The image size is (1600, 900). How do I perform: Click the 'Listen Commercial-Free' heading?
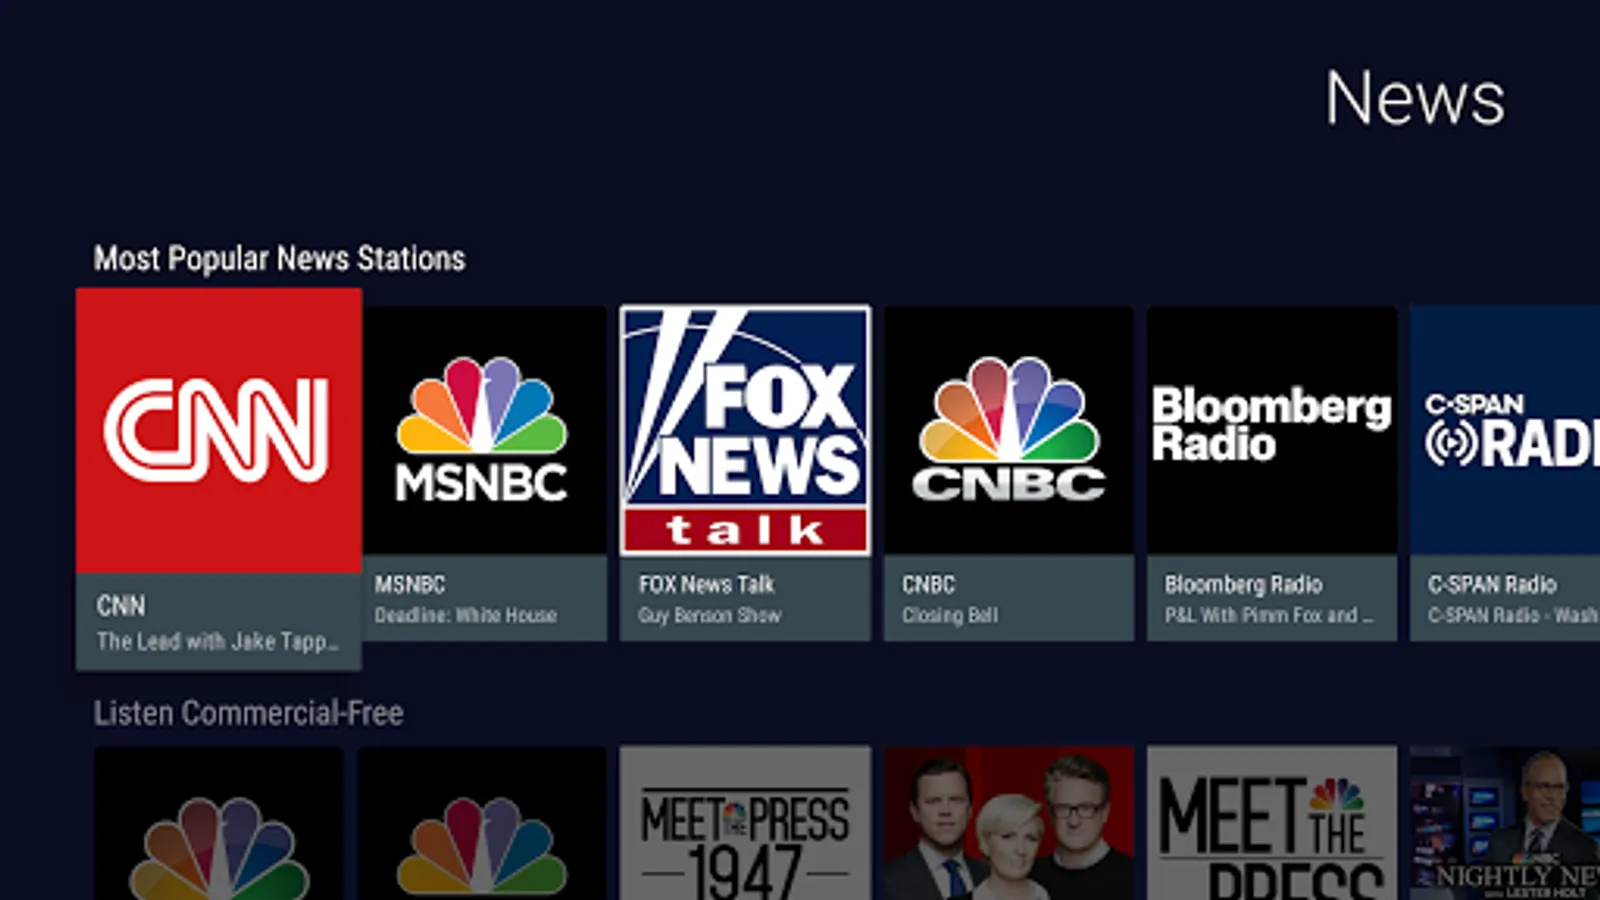(249, 713)
